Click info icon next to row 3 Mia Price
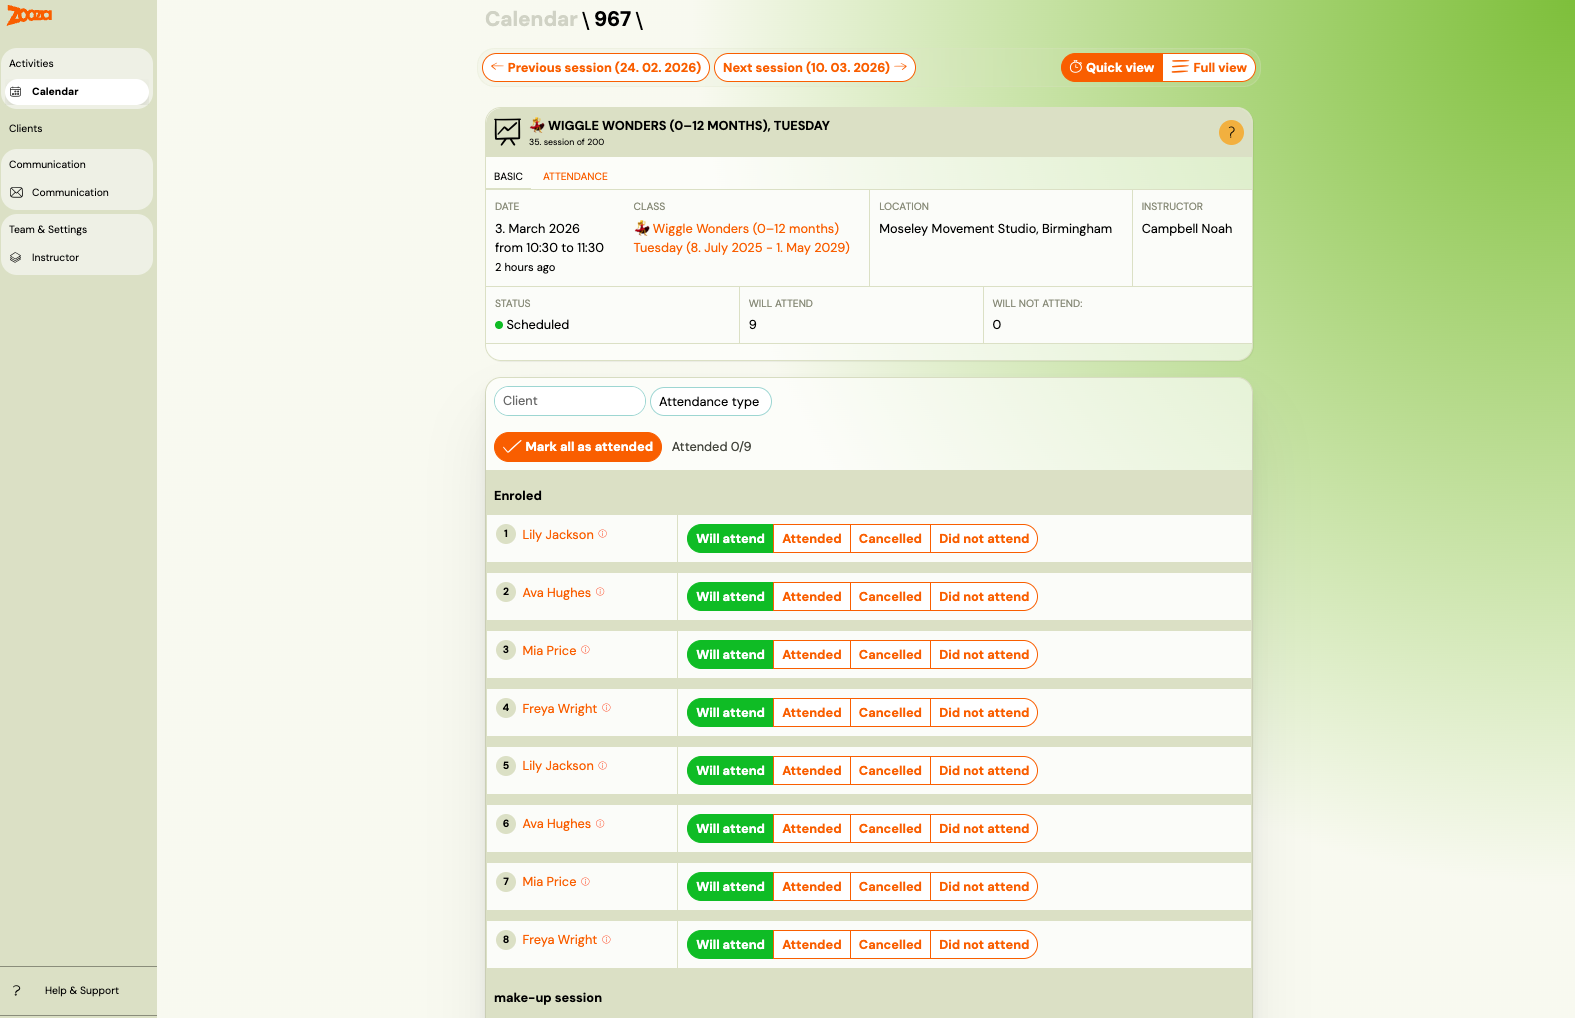 (585, 650)
